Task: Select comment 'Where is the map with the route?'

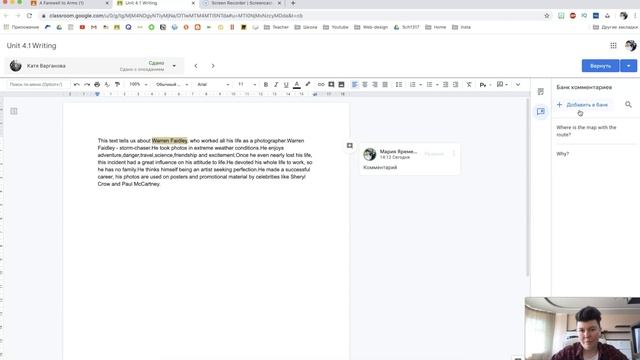Action: (x=586, y=131)
